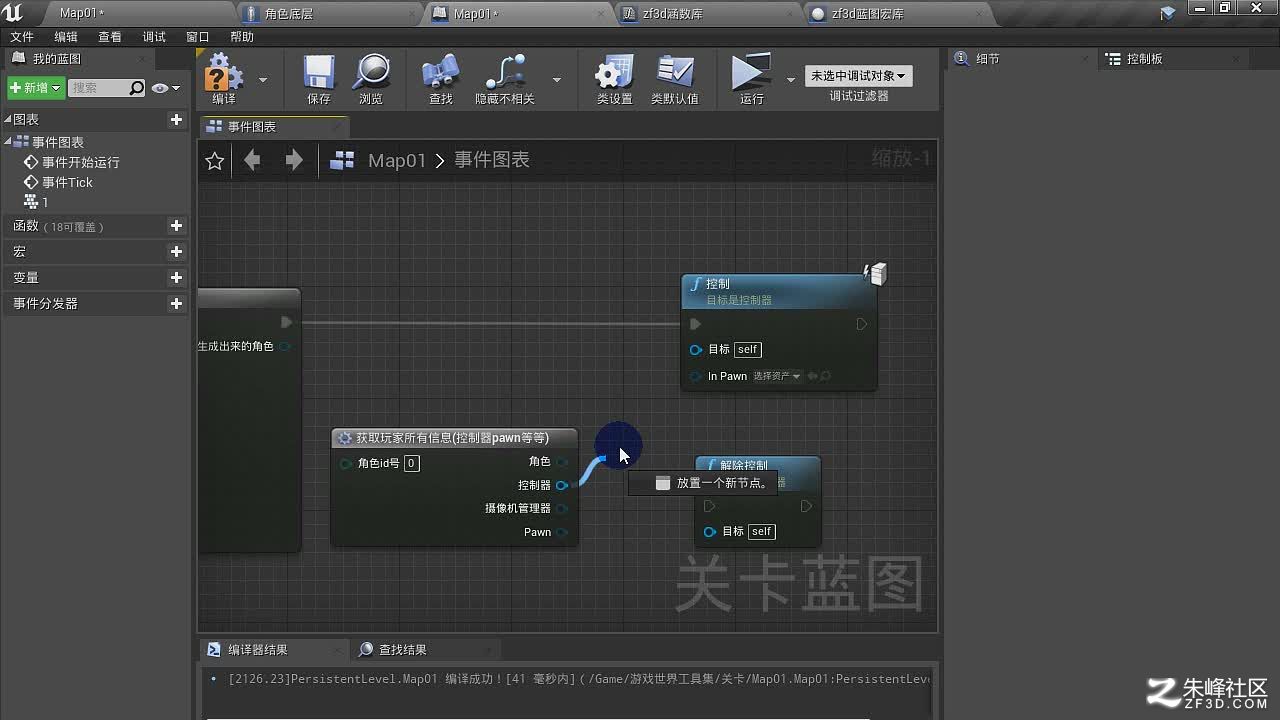Click the Unreal Engine logo icon
Image resolution: width=1280 pixels, height=720 pixels.
tap(13, 12)
